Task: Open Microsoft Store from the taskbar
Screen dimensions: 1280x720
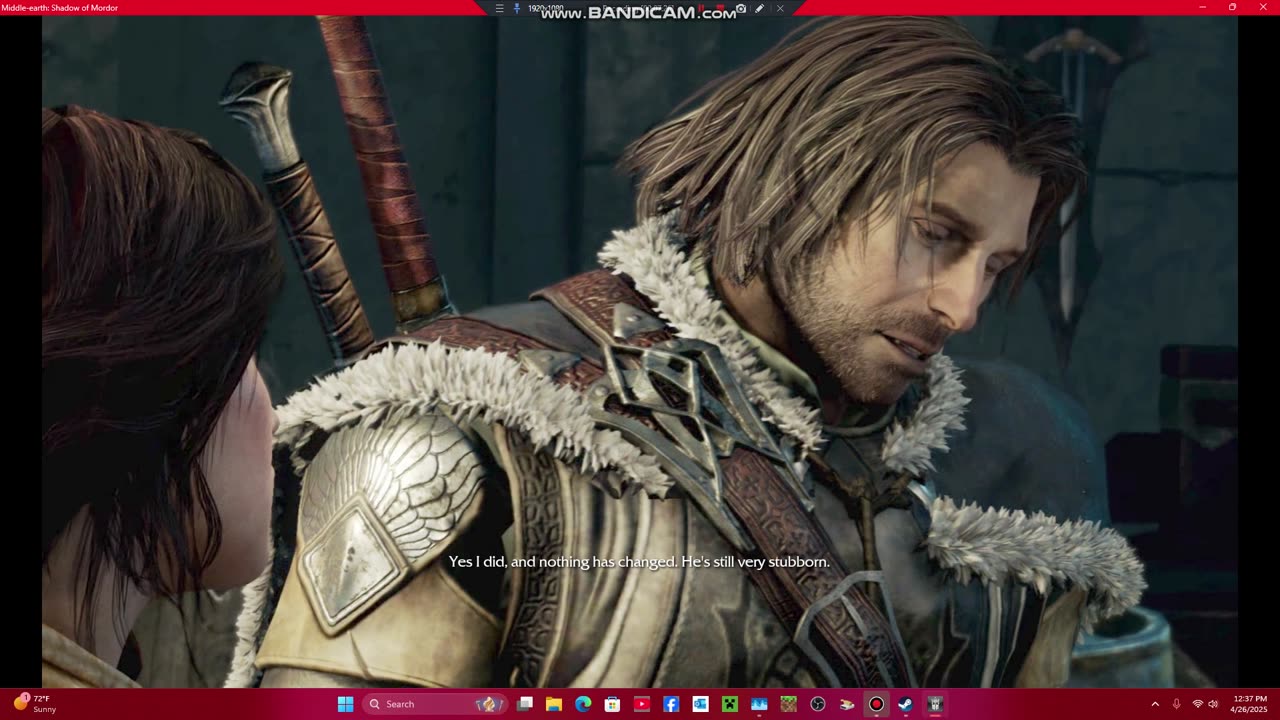Action: 612,704
